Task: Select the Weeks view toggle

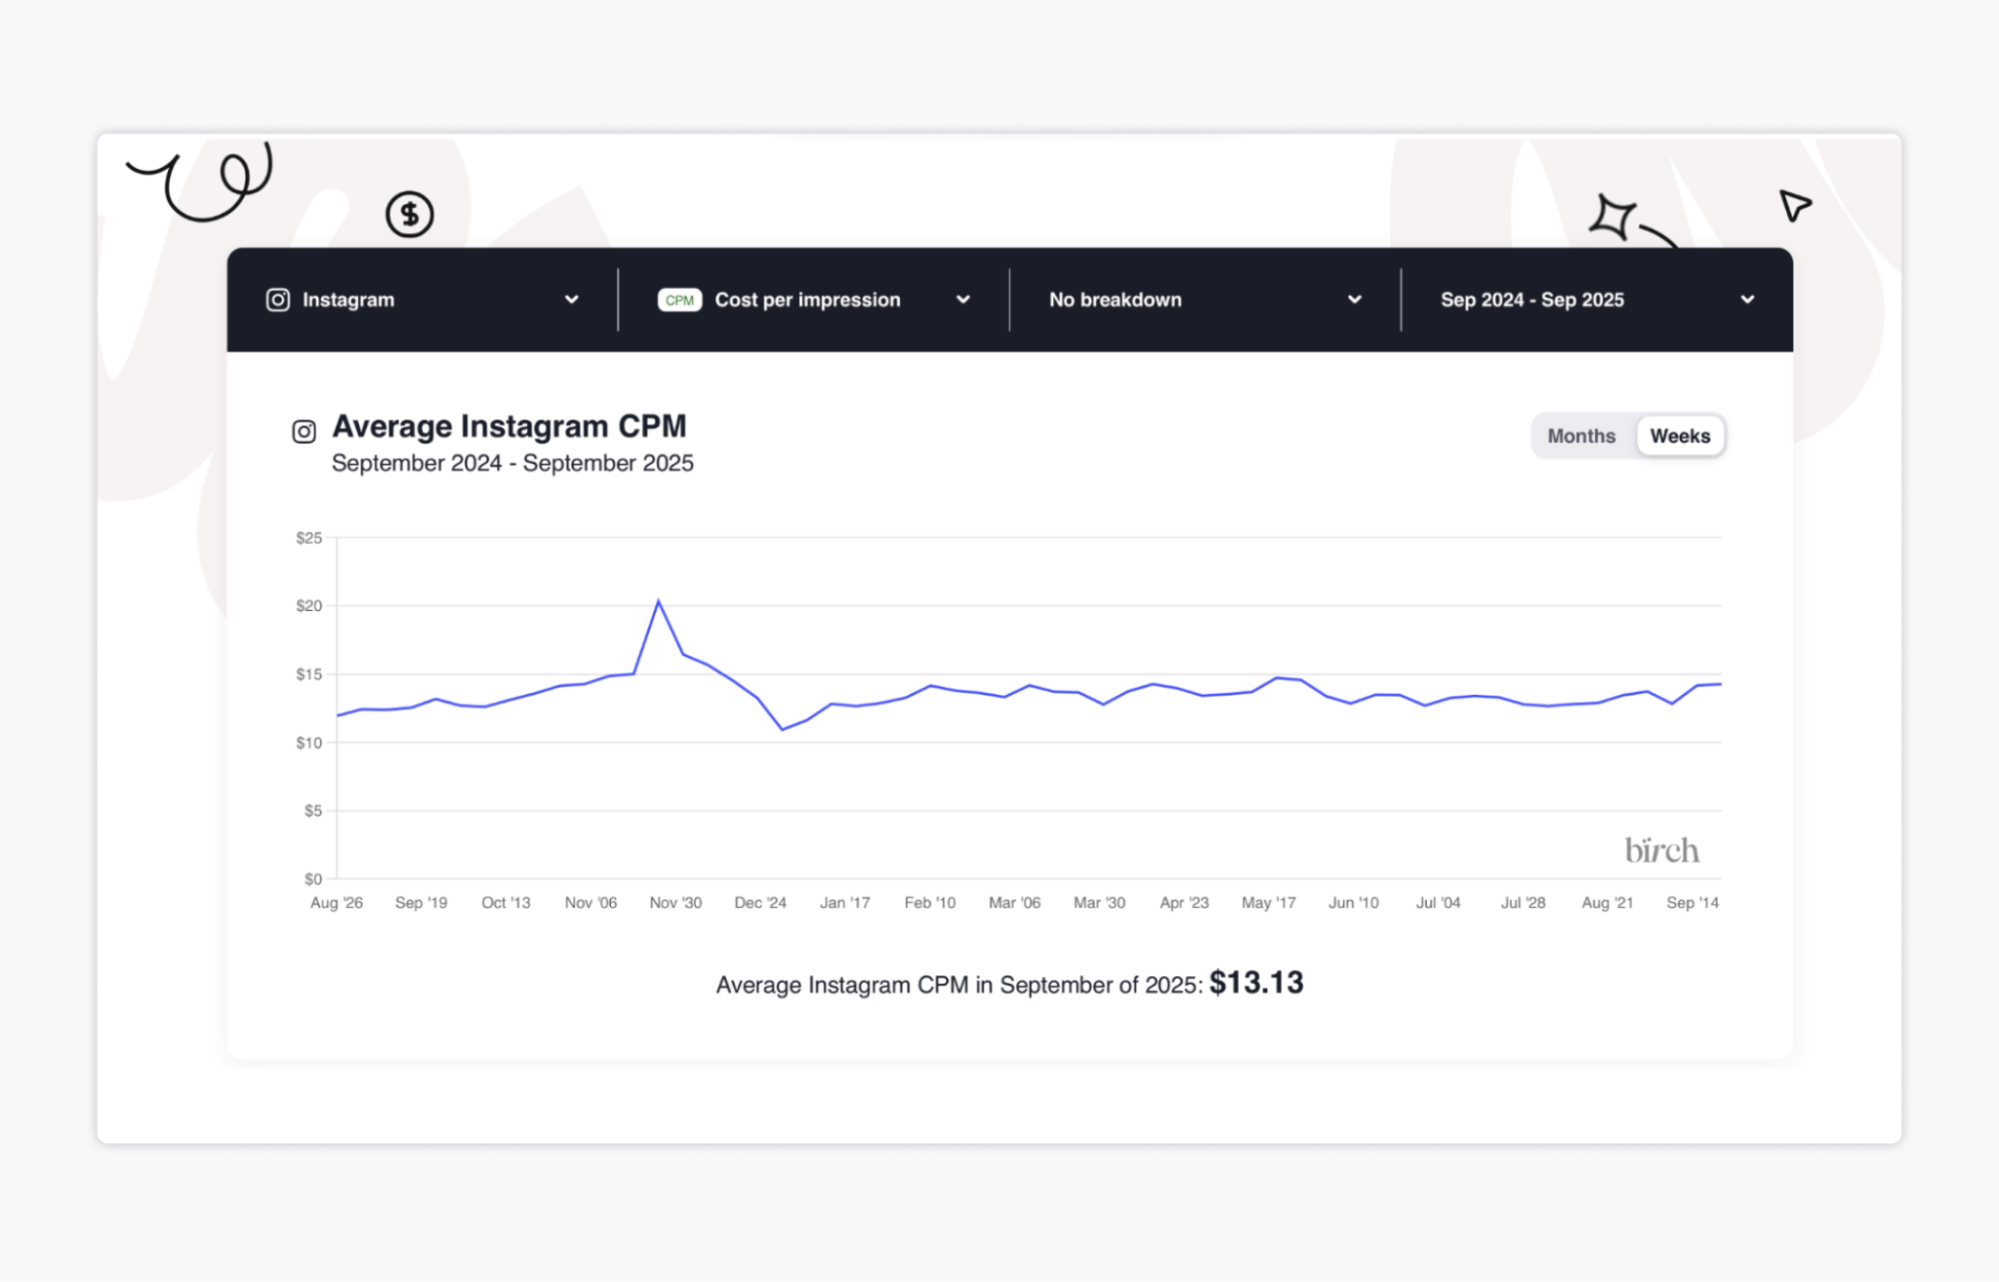Action: pyautogui.click(x=1679, y=436)
